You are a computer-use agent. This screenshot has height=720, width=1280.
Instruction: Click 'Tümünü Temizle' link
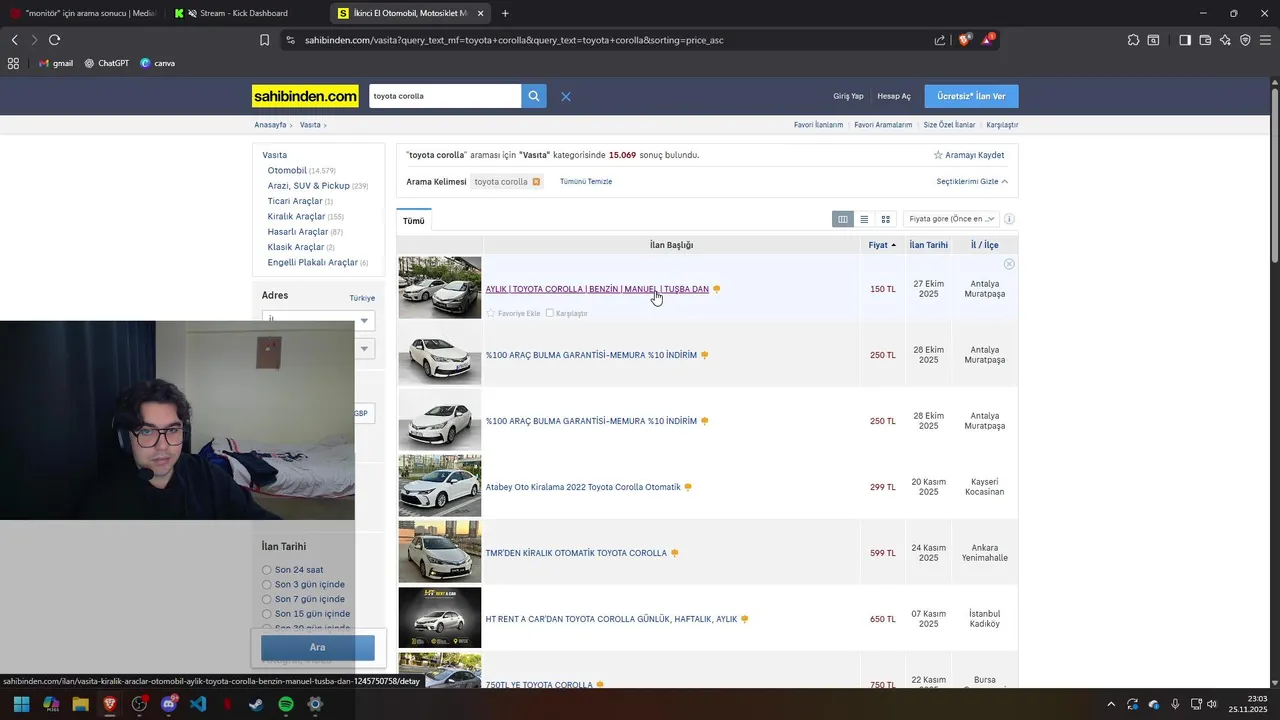click(586, 182)
